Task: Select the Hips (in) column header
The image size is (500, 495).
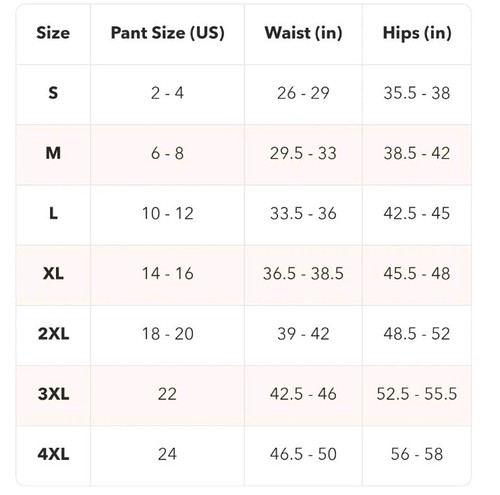Action: point(417,33)
